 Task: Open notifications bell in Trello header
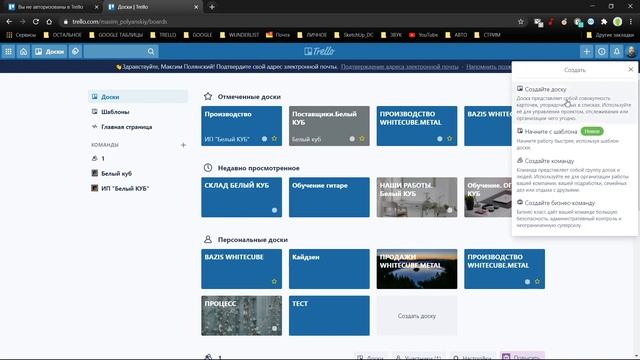617,51
